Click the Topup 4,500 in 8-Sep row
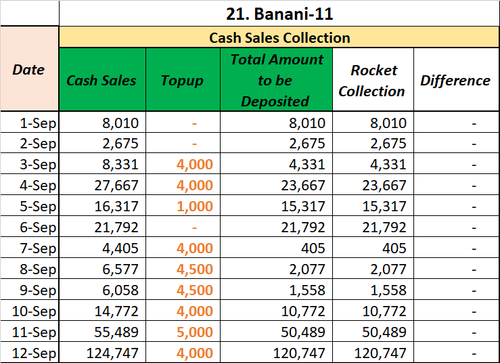The width and height of the screenshot is (500, 363). click(183, 269)
